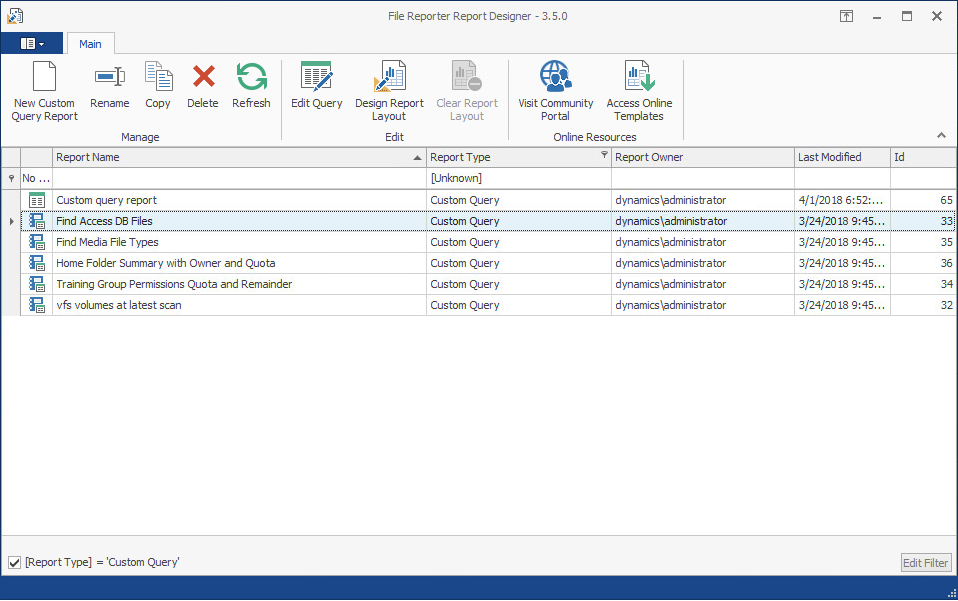
Task: Click the green Refresh icon
Action: point(251,78)
